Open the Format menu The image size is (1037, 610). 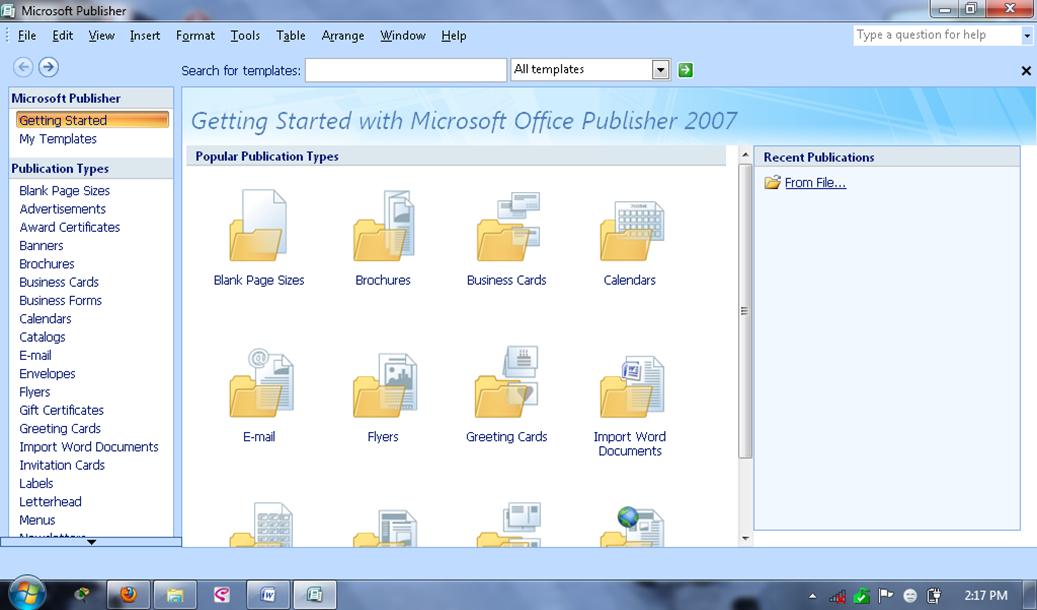(195, 36)
